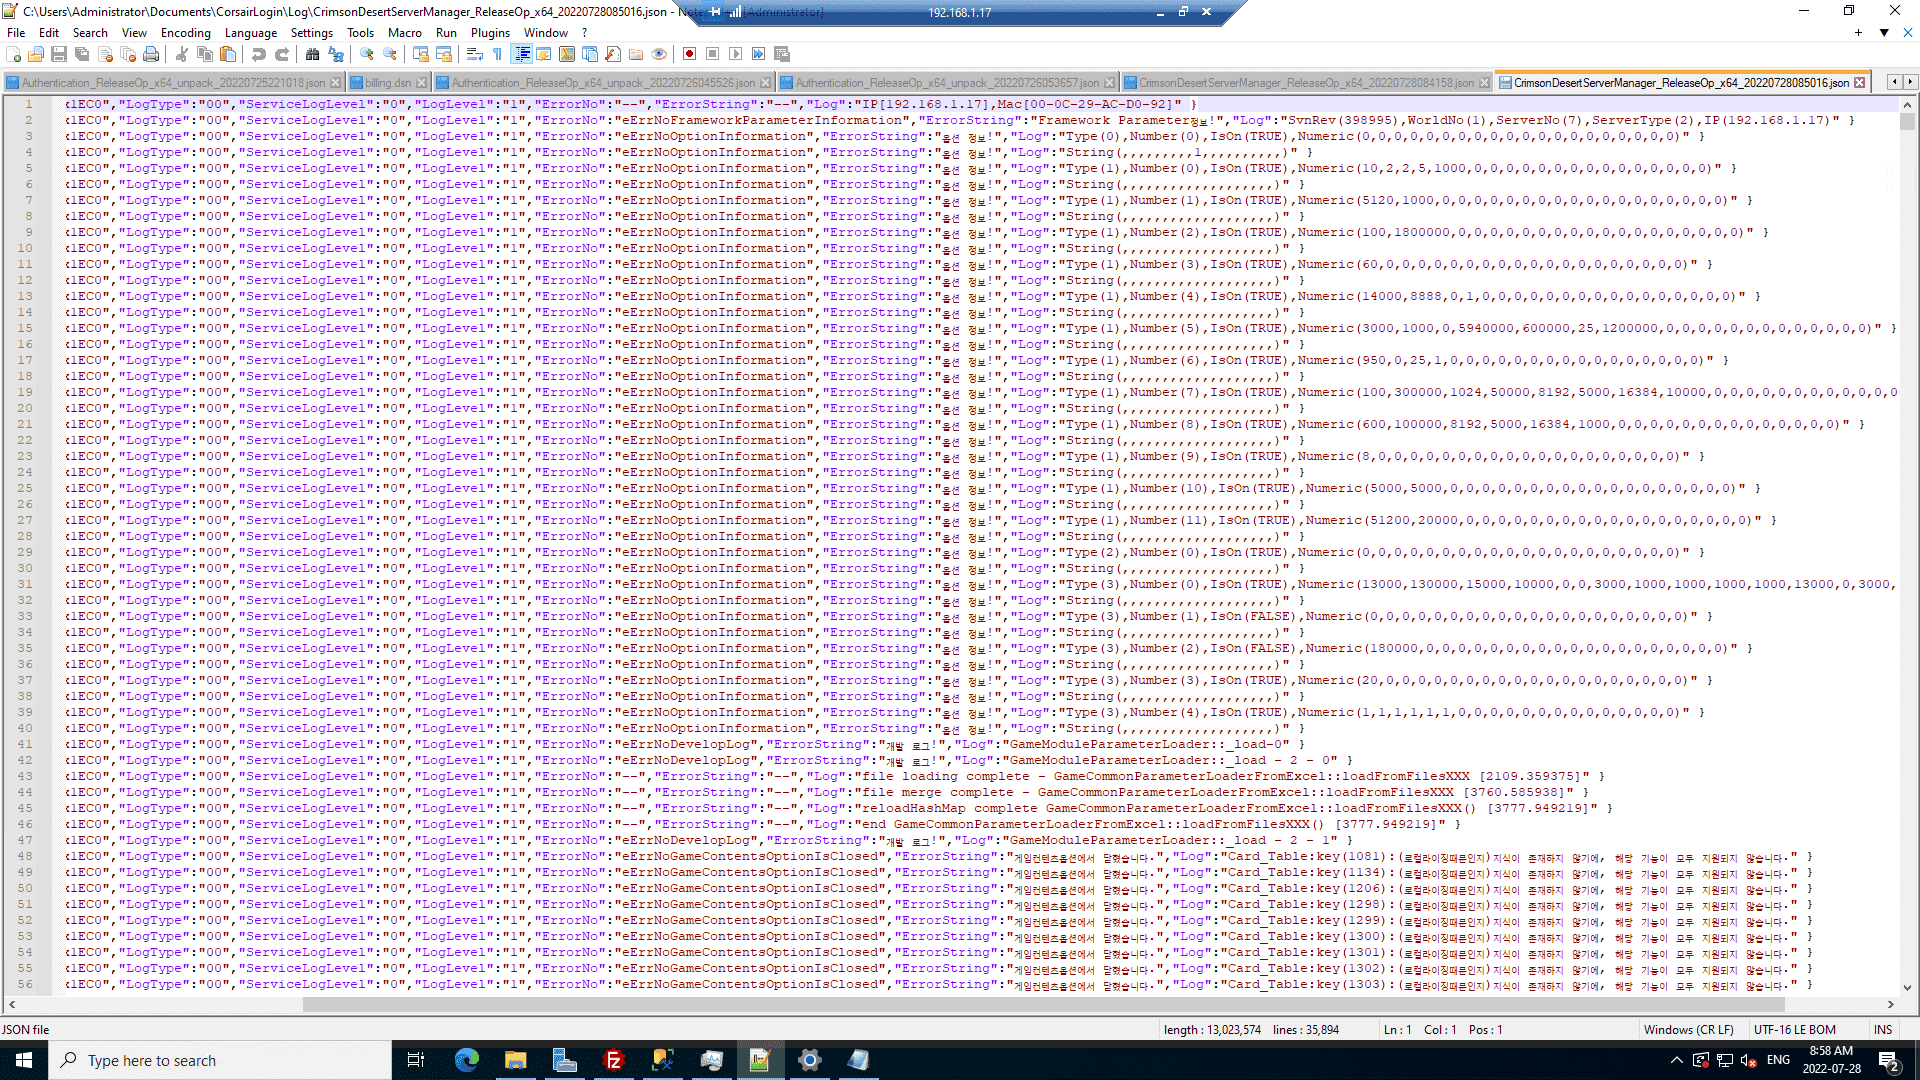Open the Encoding menu

[x=186, y=32]
